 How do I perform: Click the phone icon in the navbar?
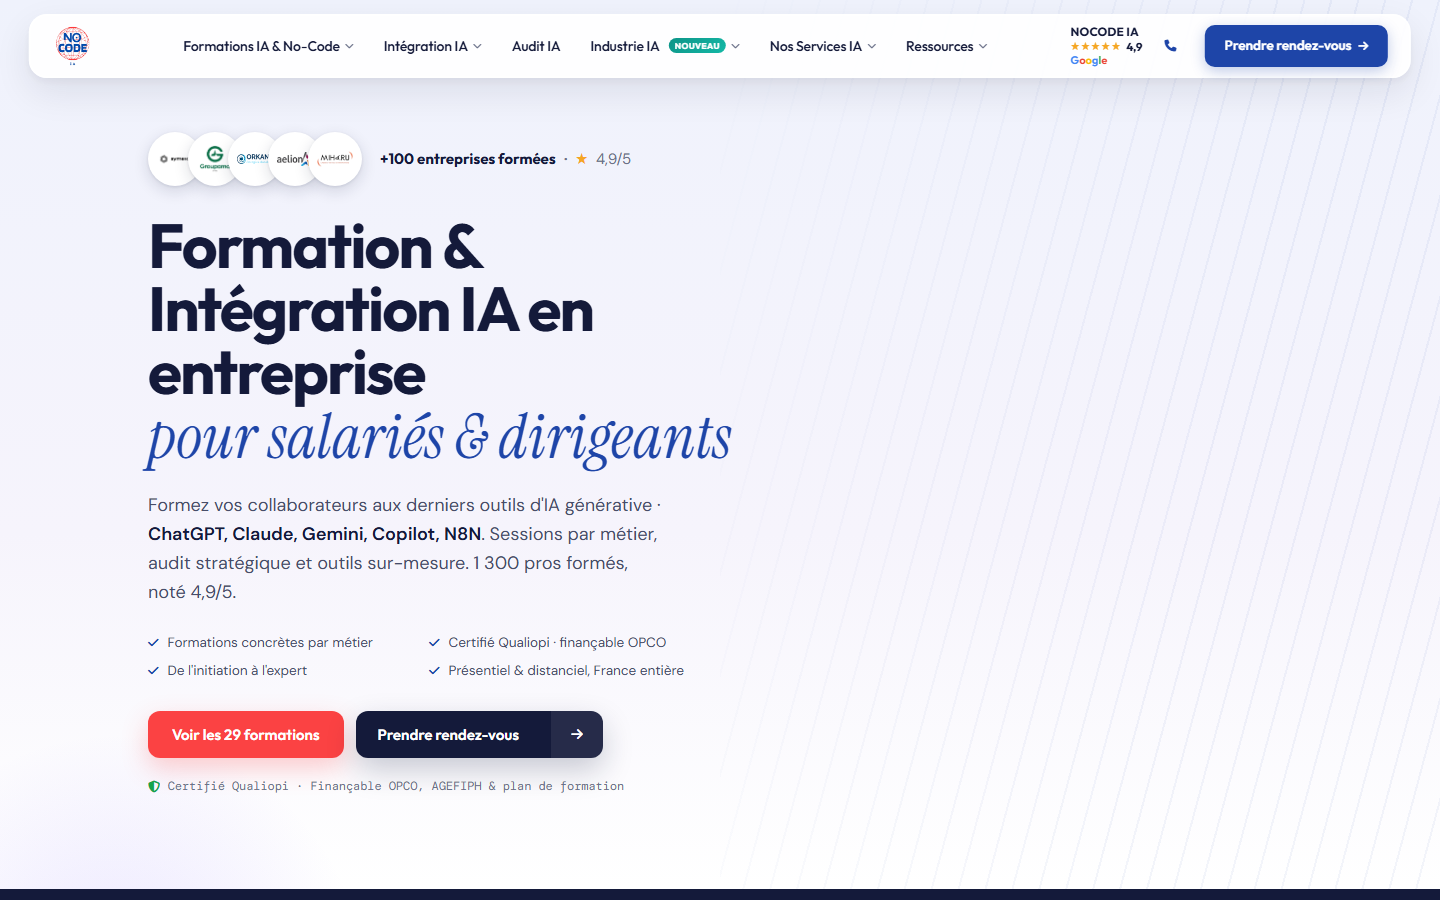point(1170,46)
